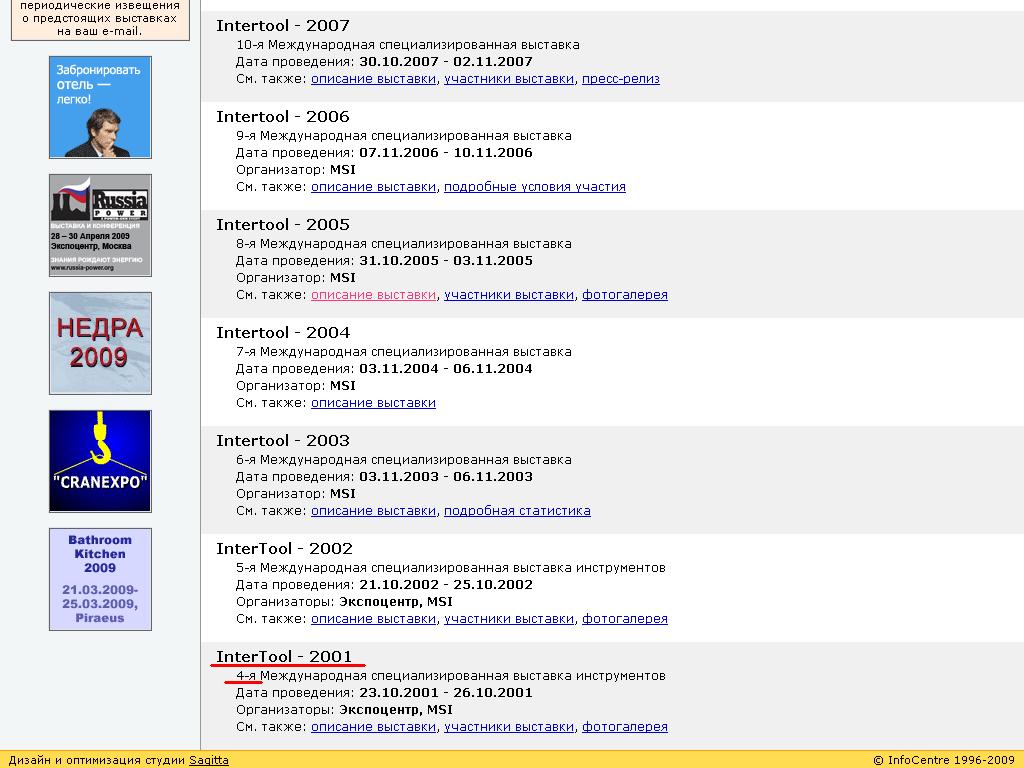1024x768 pixels.
Task: Open участники выставки for Intertool 2007
Action: coord(509,79)
